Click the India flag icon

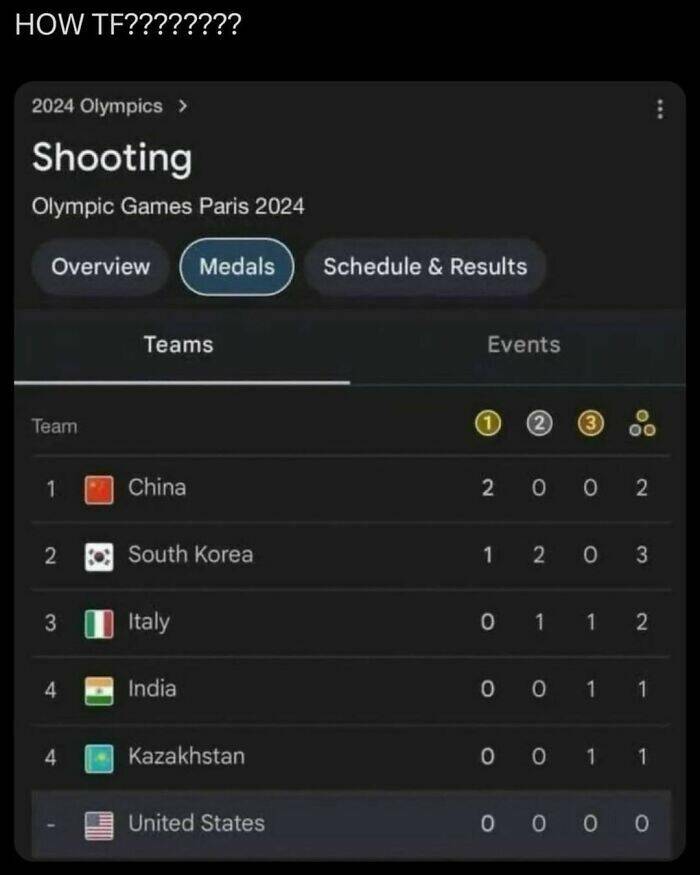tap(99, 690)
